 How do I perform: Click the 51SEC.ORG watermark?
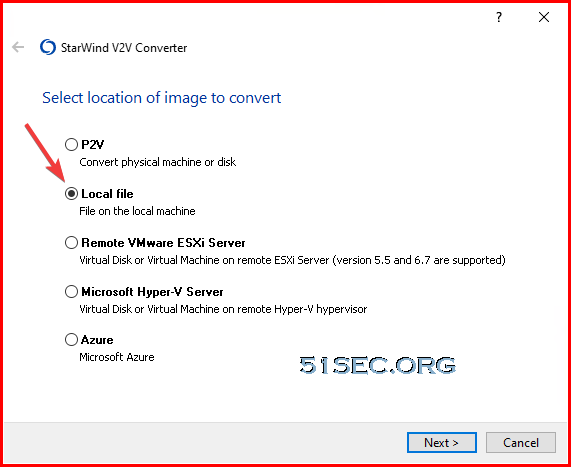click(x=378, y=365)
